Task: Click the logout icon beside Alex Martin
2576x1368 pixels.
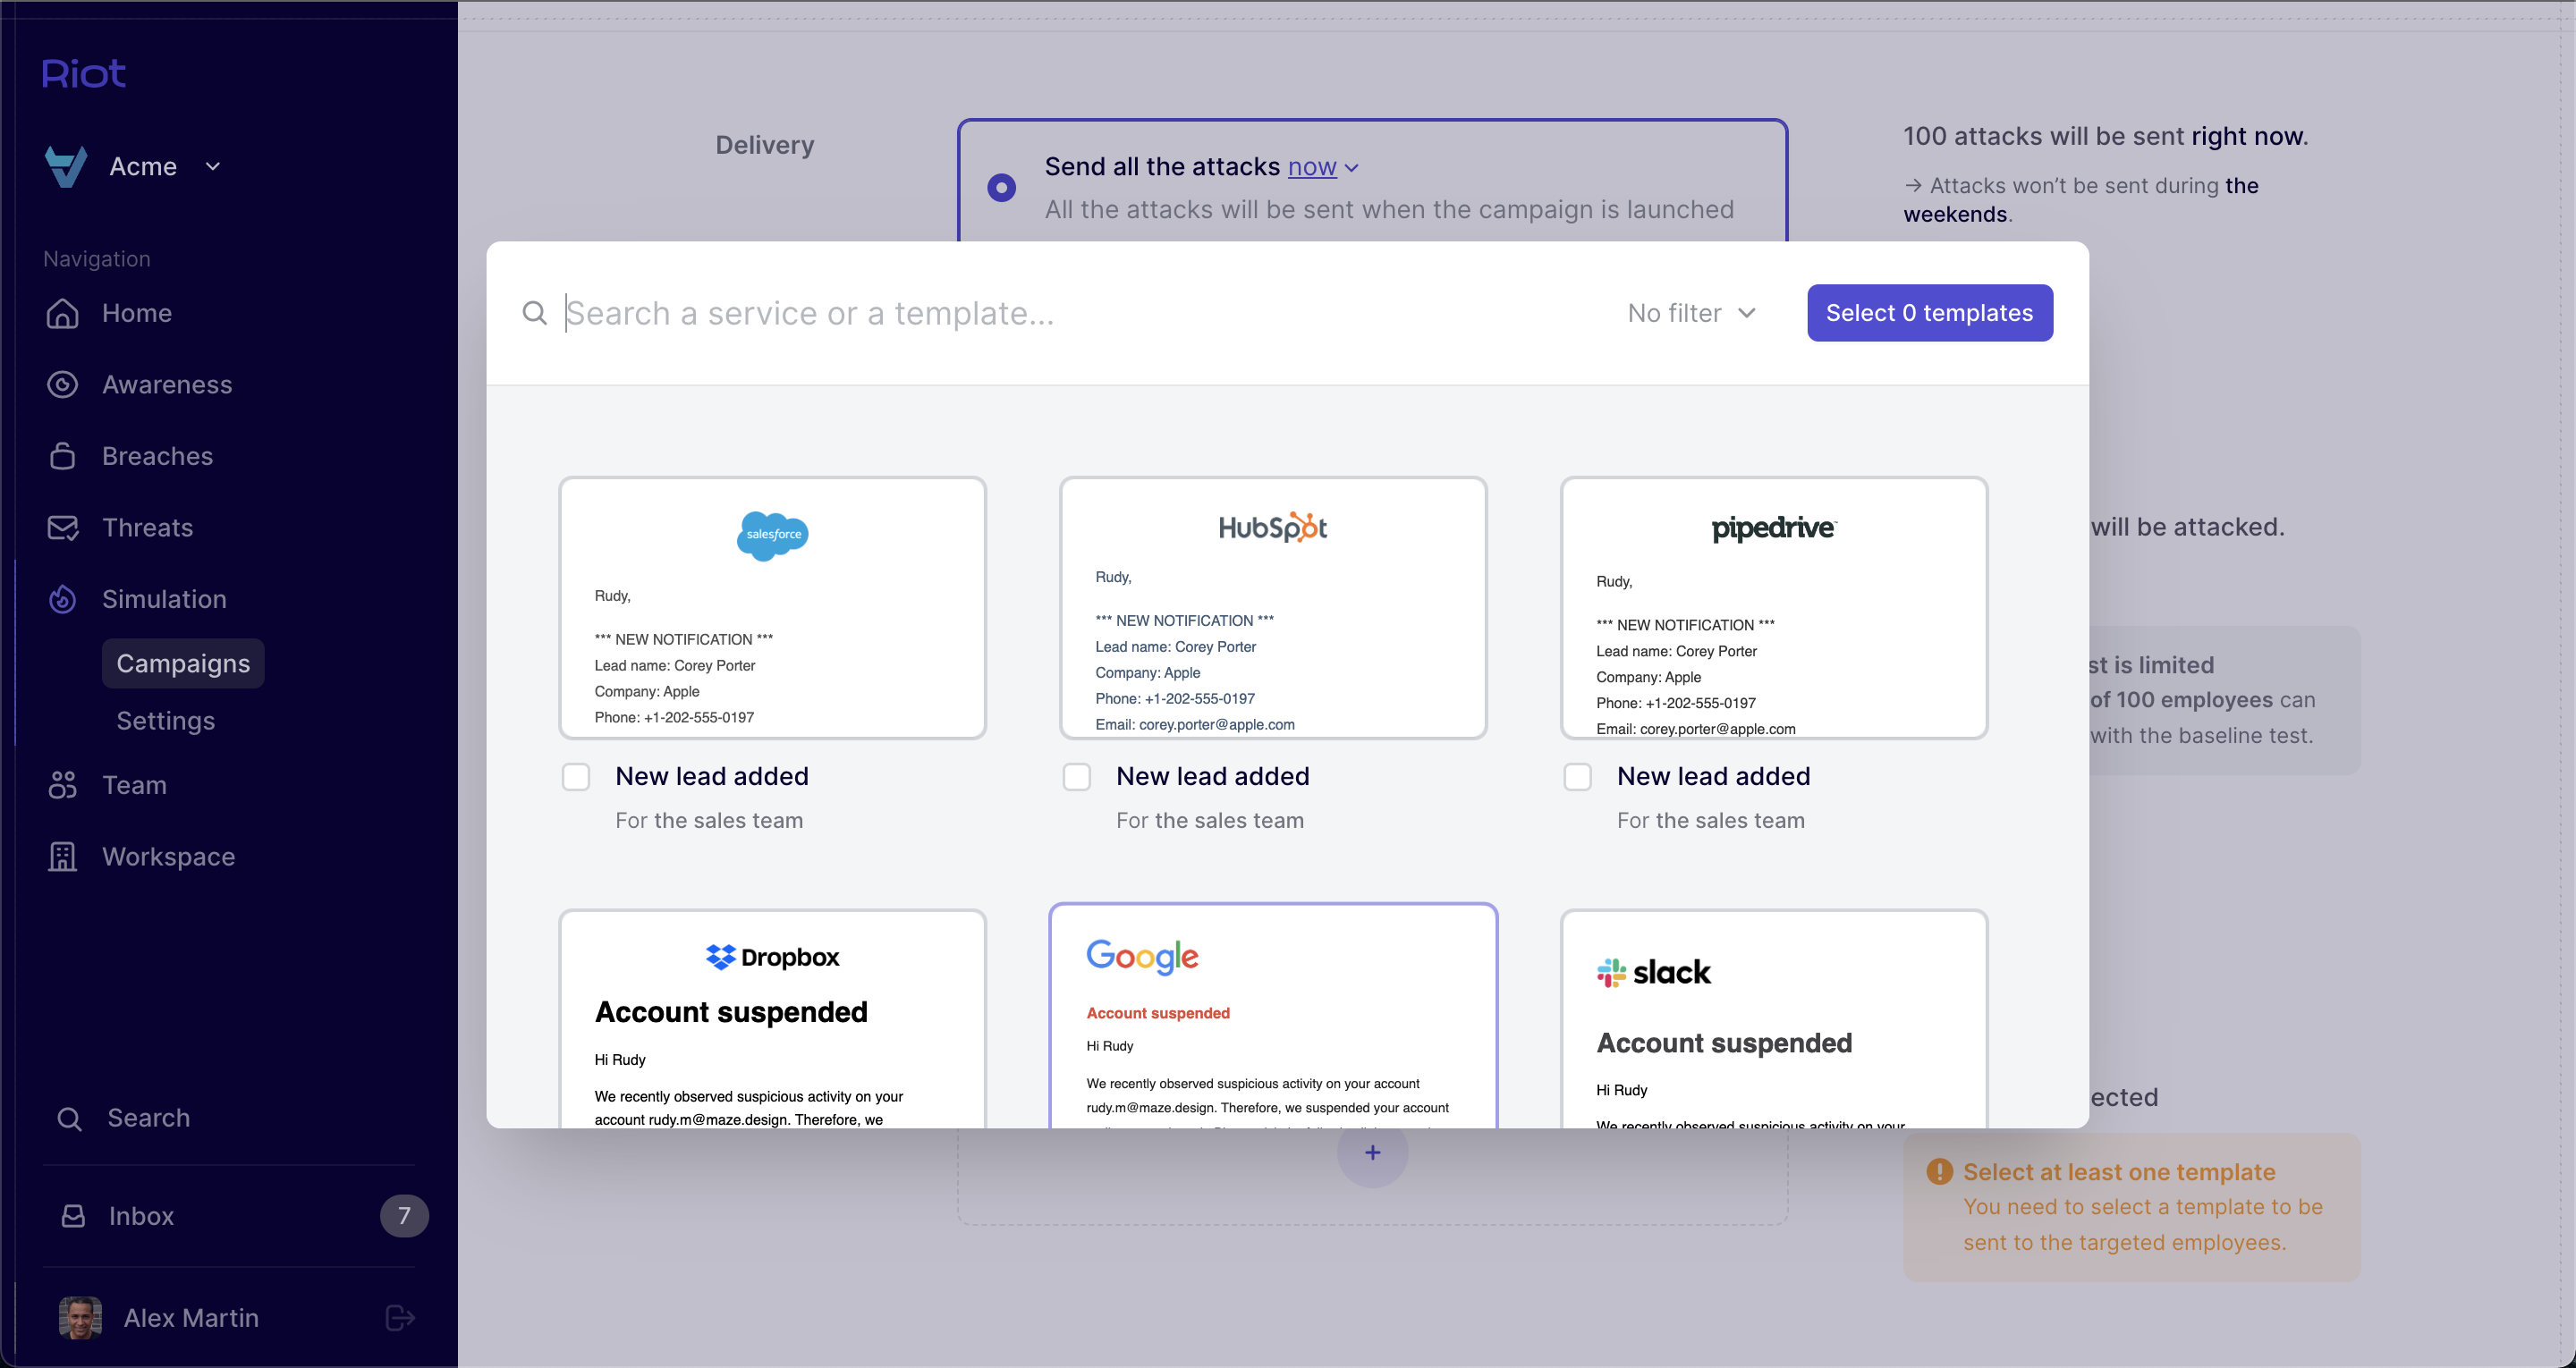Action: pos(399,1318)
